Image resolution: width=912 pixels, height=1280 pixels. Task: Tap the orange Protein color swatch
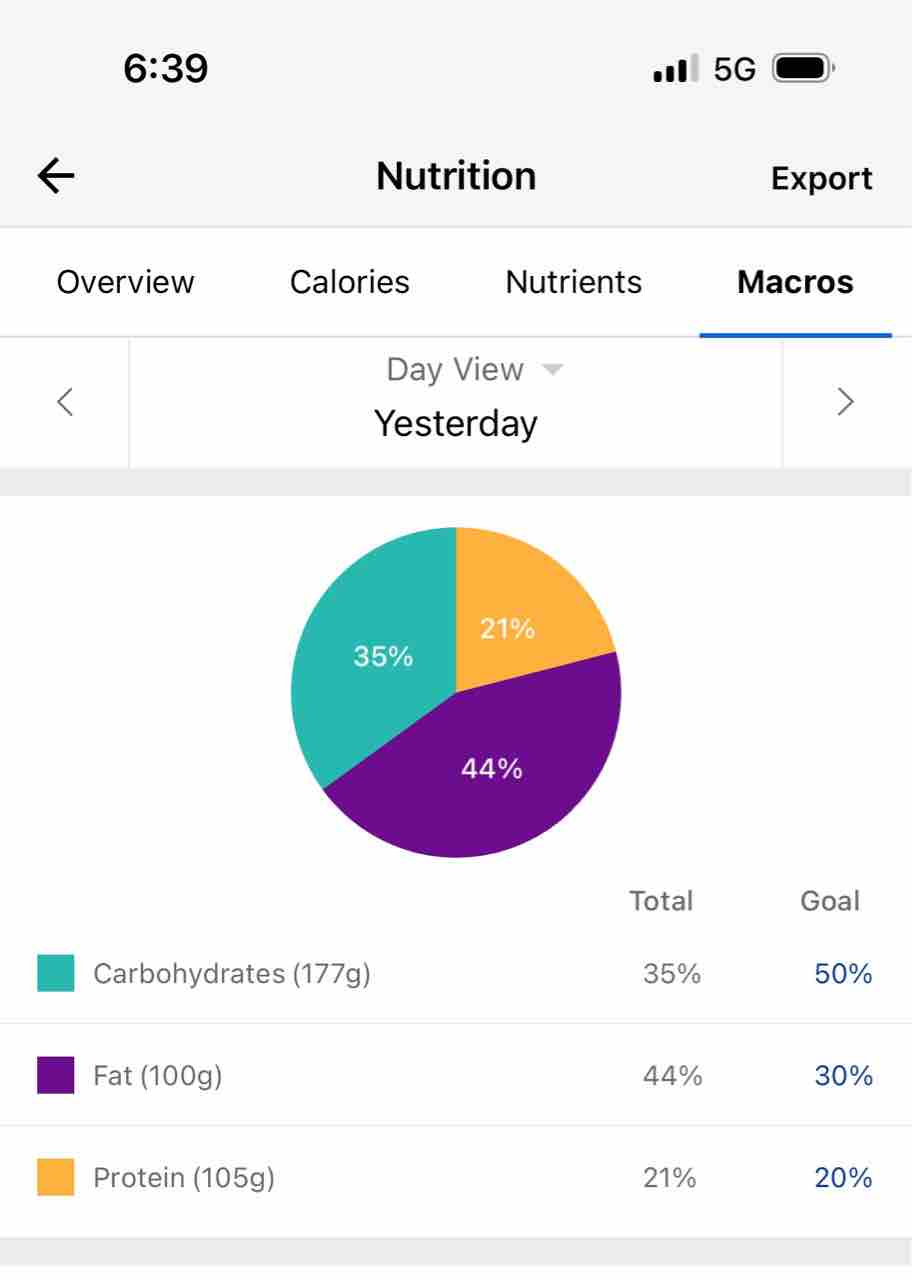coord(56,1177)
